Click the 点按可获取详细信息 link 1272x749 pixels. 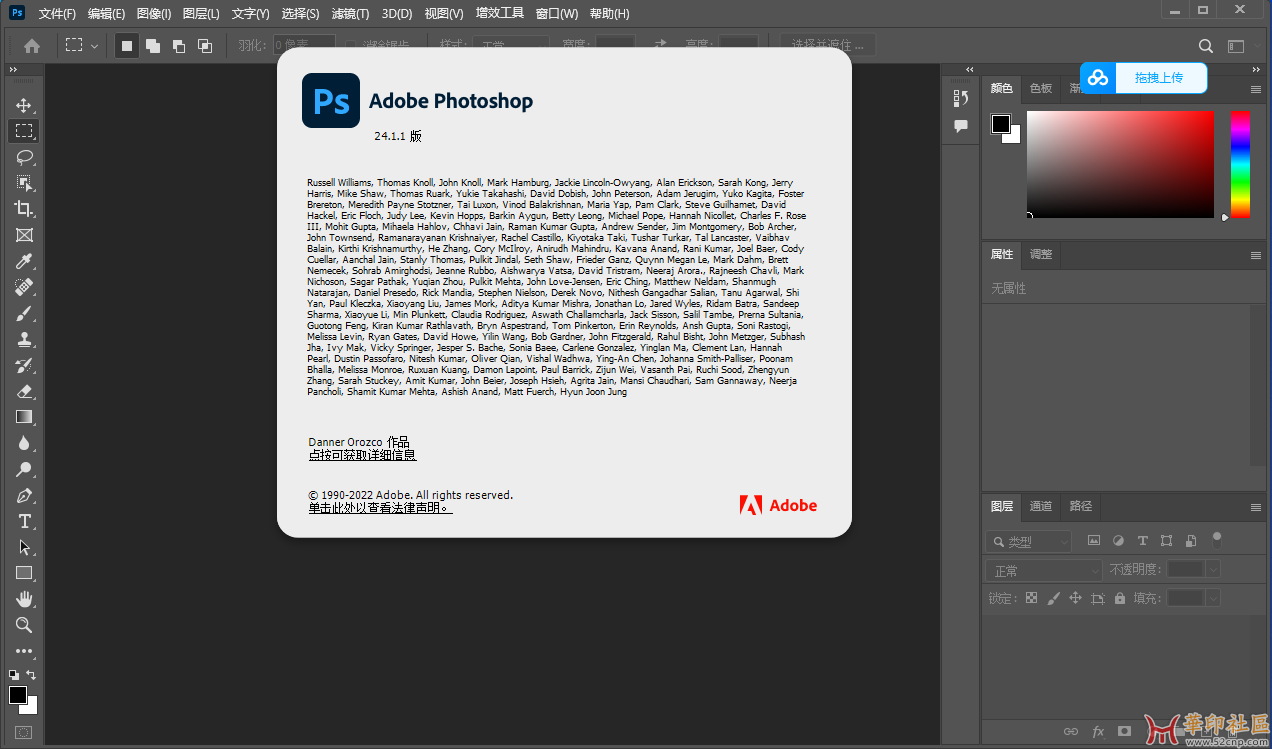[x=362, y=455]
